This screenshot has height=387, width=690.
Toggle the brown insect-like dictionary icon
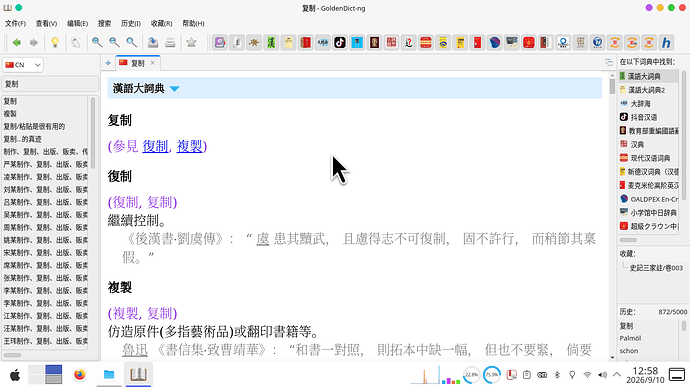point(254,42)
